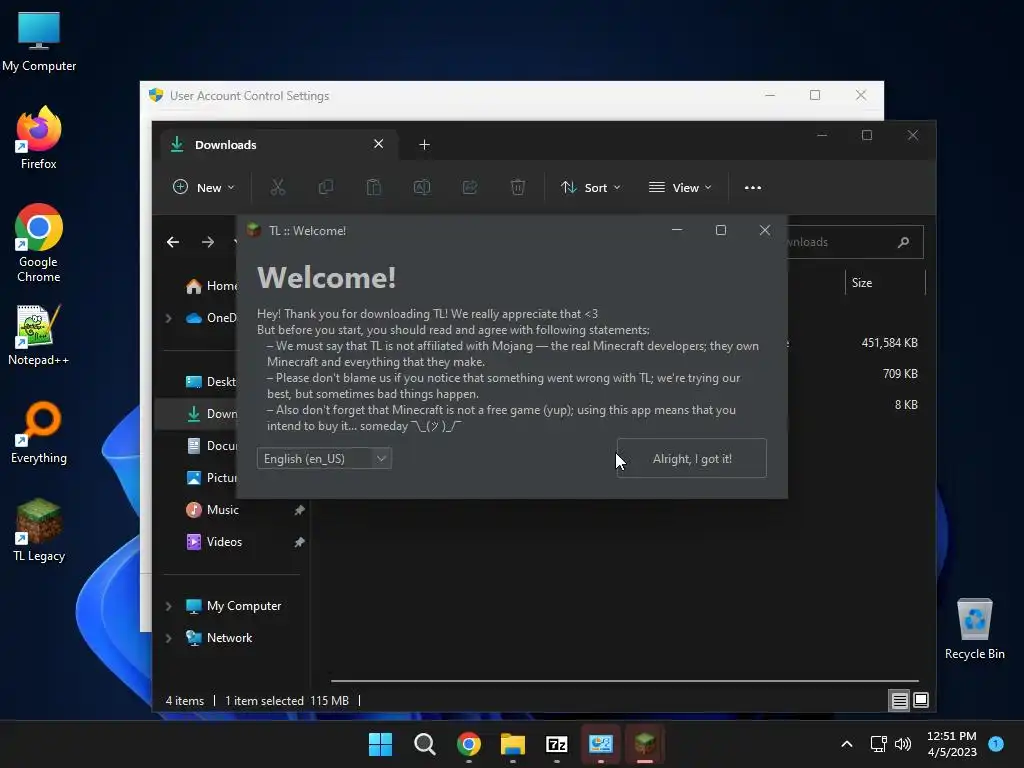
Task: Select Music in Explorer navigation pane
Action: click(x=212, y=509)
